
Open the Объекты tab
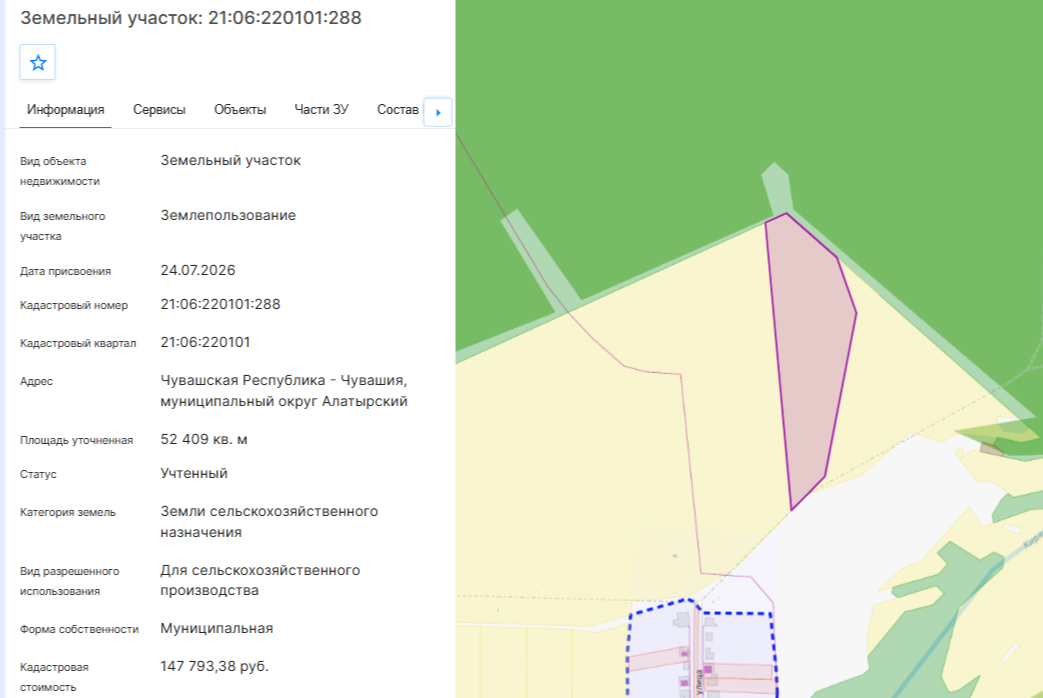pyautogui.click(x=240, y=110)
